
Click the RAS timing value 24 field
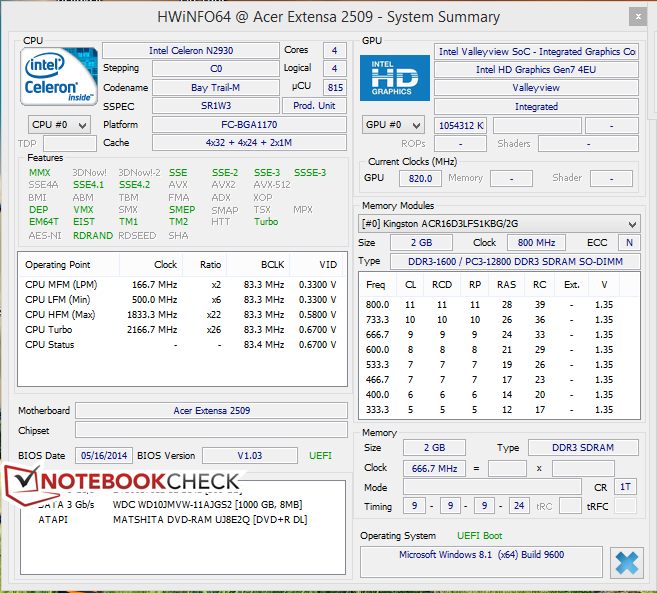coord(519,506)
